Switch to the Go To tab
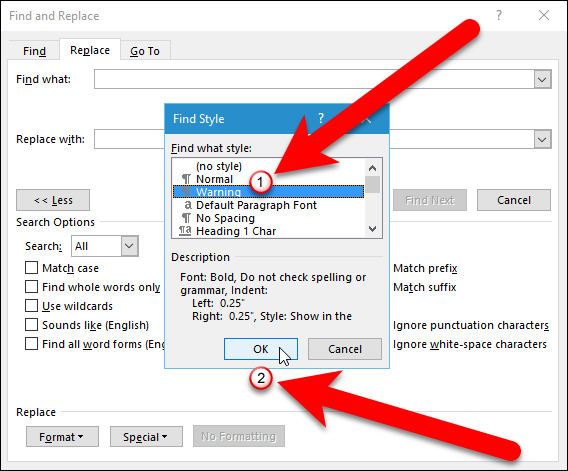The image size is (568, 471). pyautogui.click(x=145, y=51)
